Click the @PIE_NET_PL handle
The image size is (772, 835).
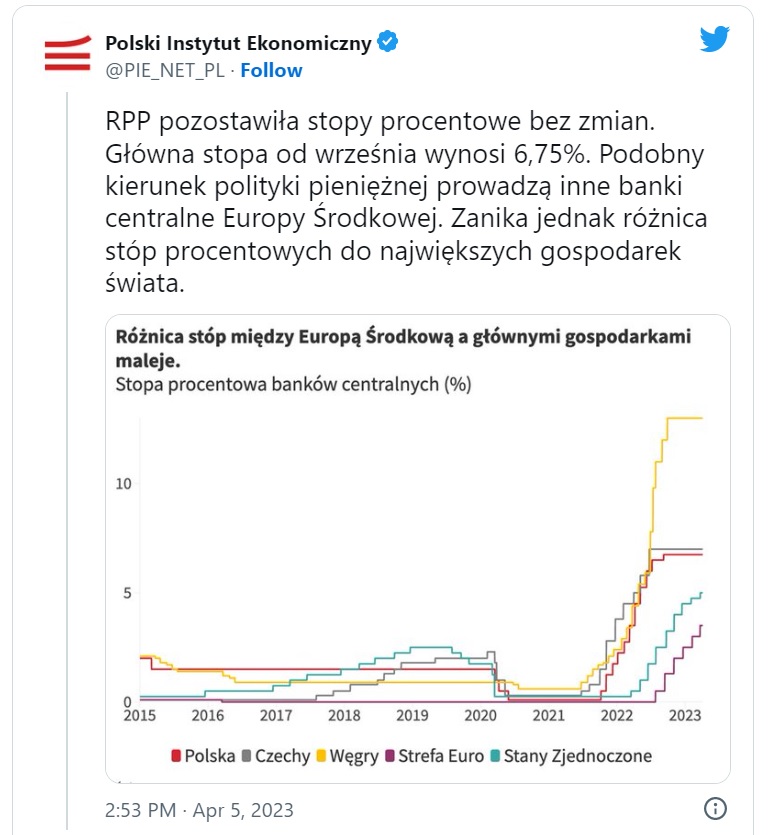click(x=165, y=70)
